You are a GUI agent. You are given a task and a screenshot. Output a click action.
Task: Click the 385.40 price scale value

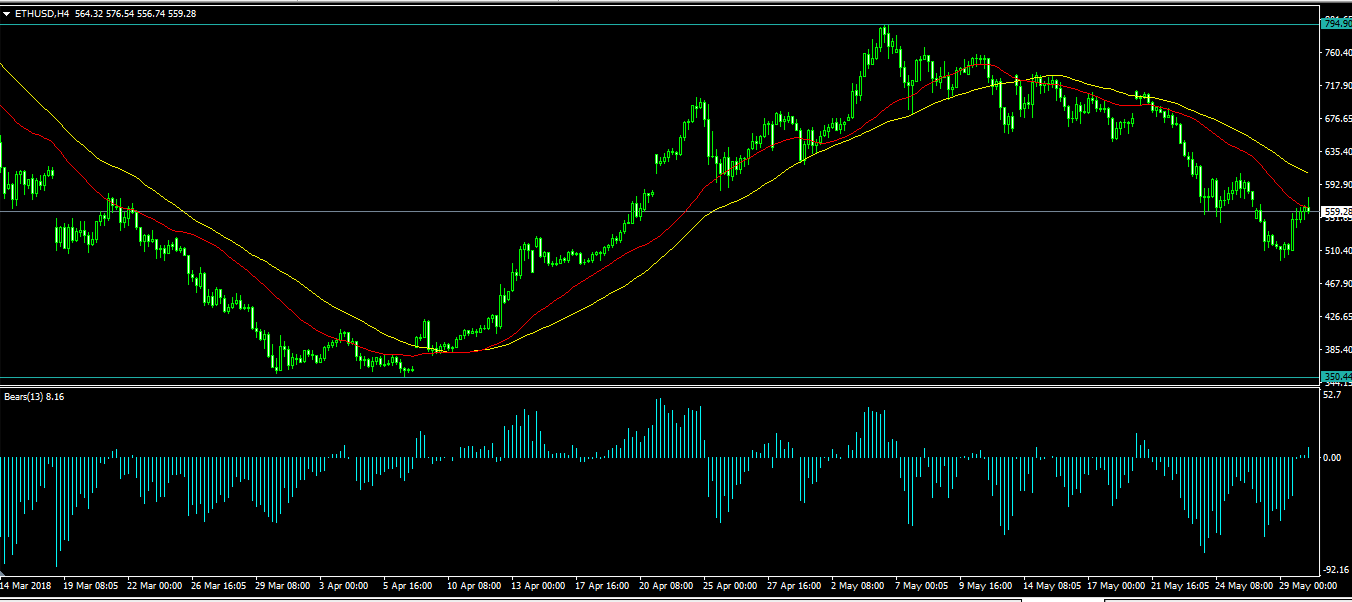(1337, 349)
